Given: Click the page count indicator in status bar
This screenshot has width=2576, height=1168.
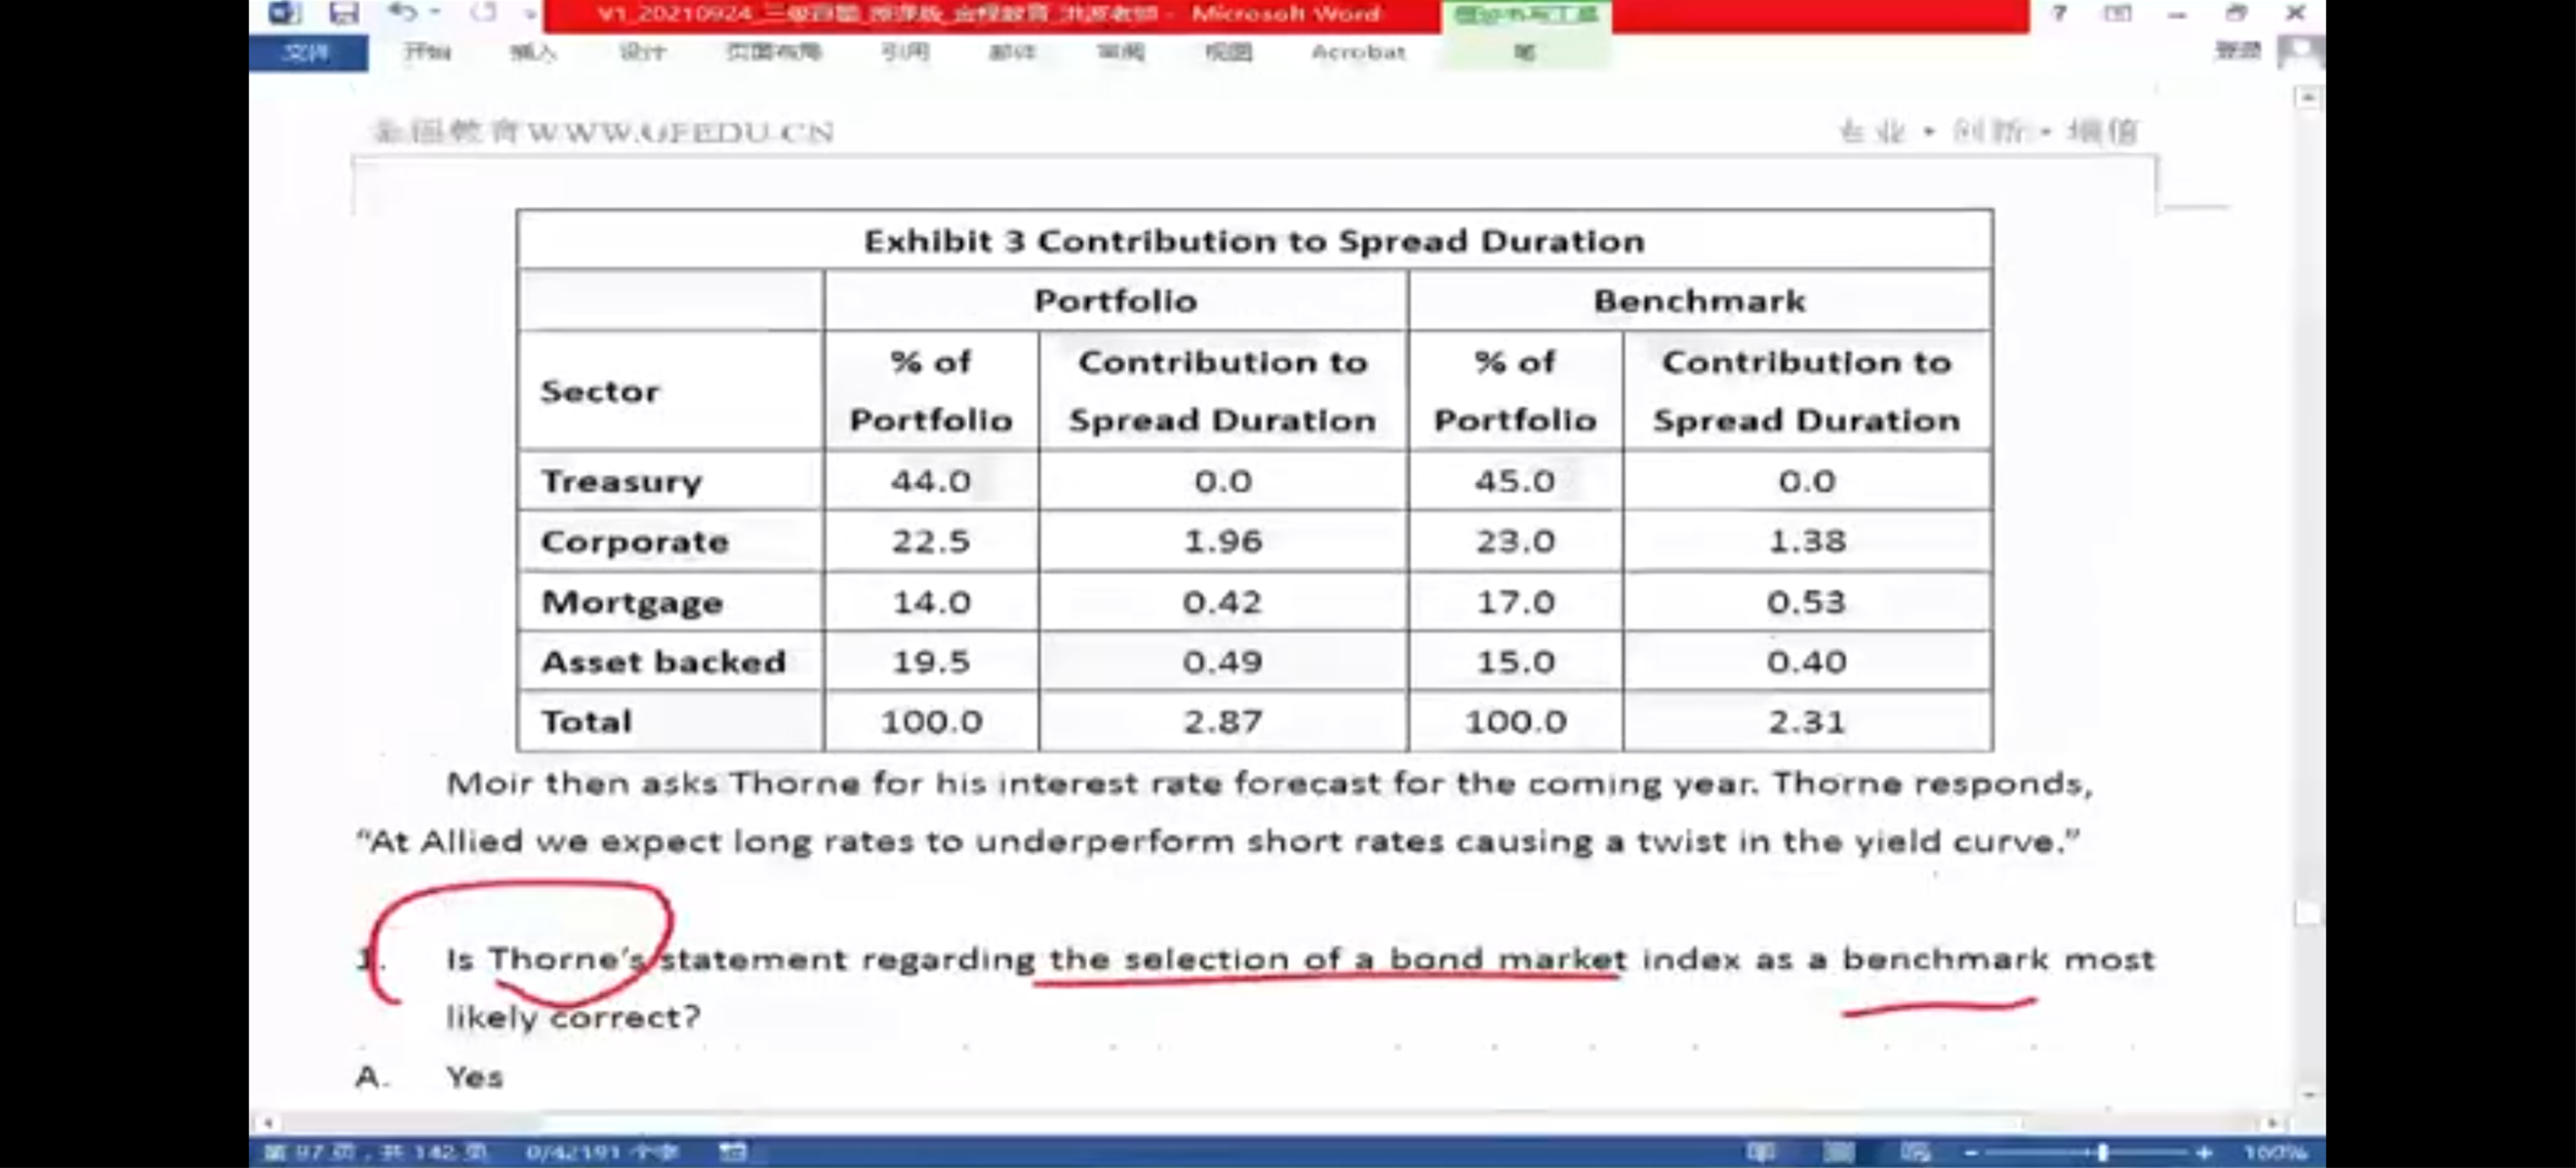Looking at the screenshot, I should coord(375,1152).
